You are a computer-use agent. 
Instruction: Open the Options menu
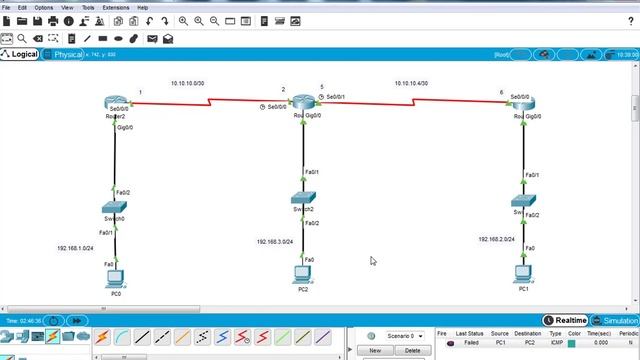(43, 7)
